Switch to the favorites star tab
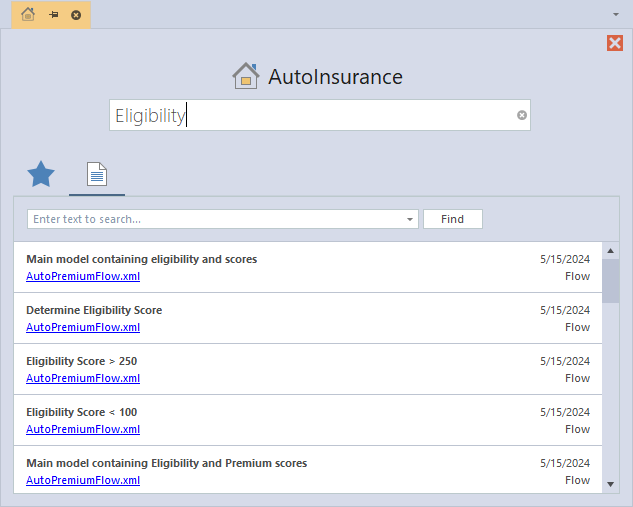The image size is (633, 507). (x=41, y=174)
